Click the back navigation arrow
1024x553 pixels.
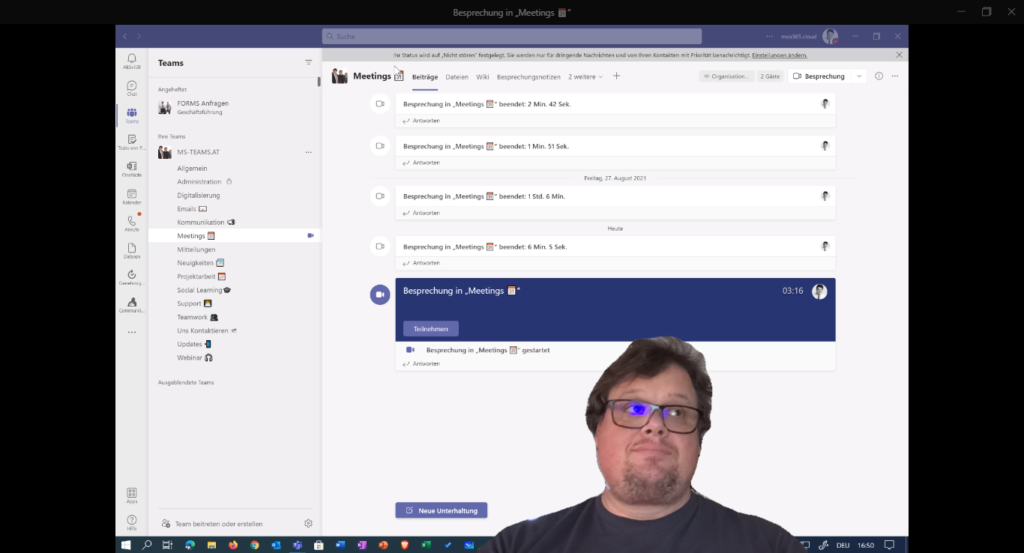[125, 37]
